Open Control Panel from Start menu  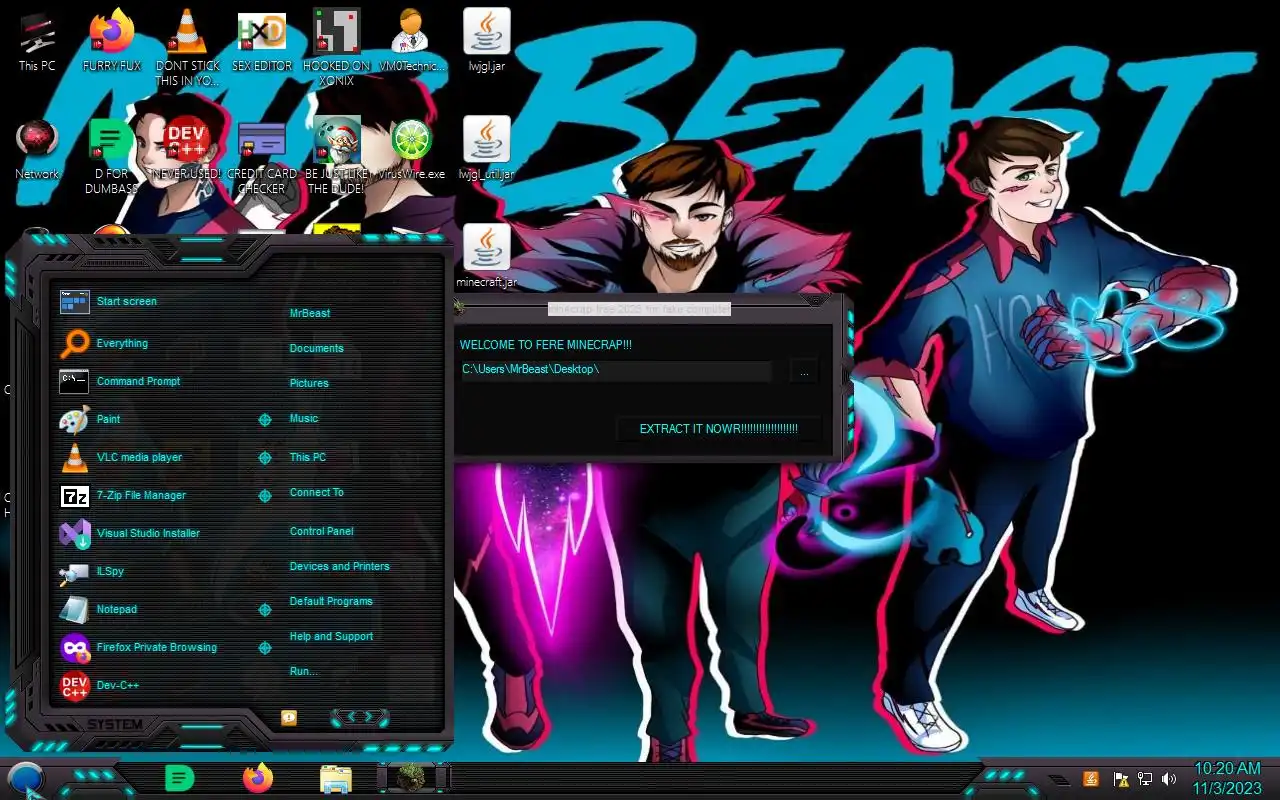tap(322, 532)
